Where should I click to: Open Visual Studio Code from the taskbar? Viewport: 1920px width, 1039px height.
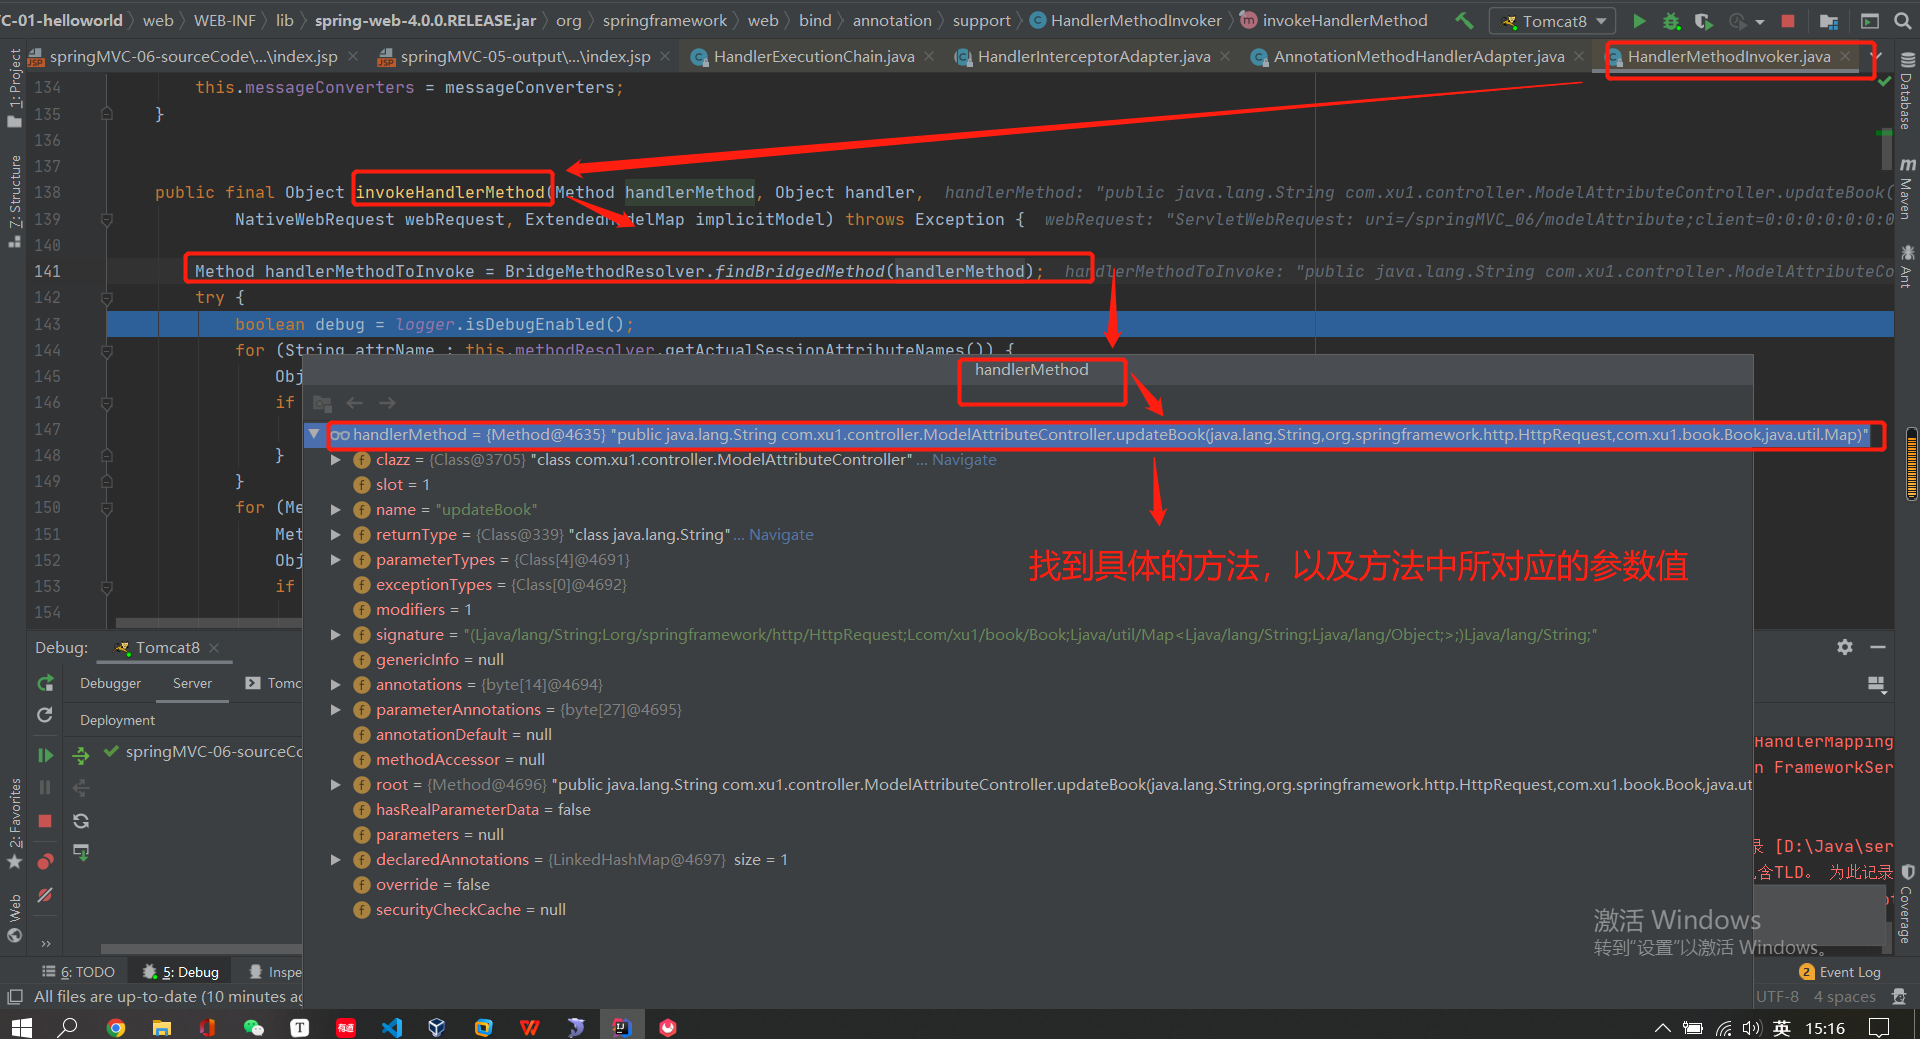pyautogui.click(x=392, y=1027)
